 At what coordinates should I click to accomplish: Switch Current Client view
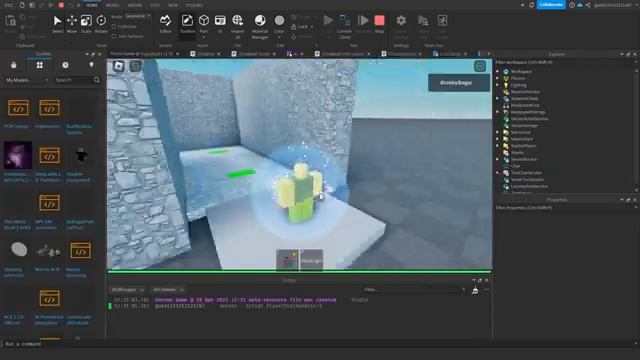point(344,26)
